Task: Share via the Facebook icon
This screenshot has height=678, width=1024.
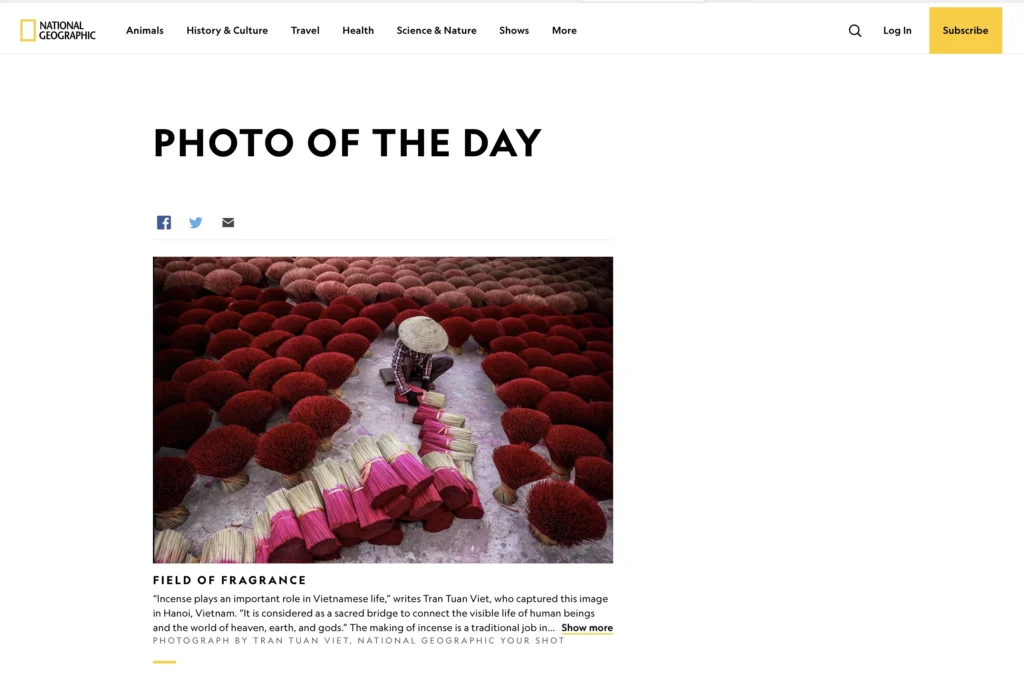Action: point(164,223)
